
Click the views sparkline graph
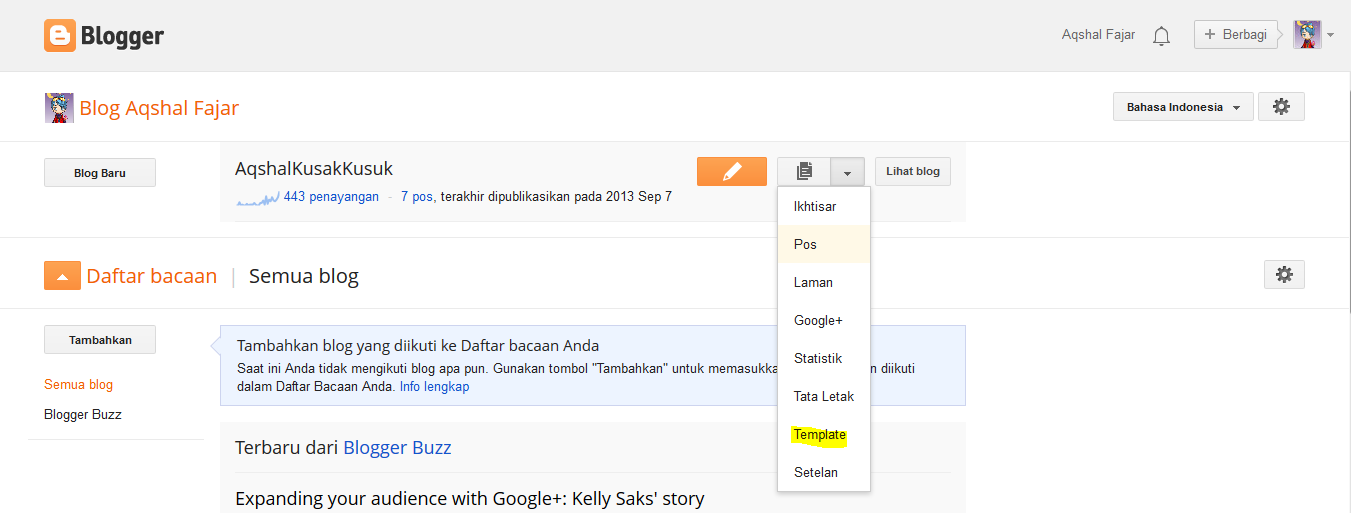coord(259,198)
